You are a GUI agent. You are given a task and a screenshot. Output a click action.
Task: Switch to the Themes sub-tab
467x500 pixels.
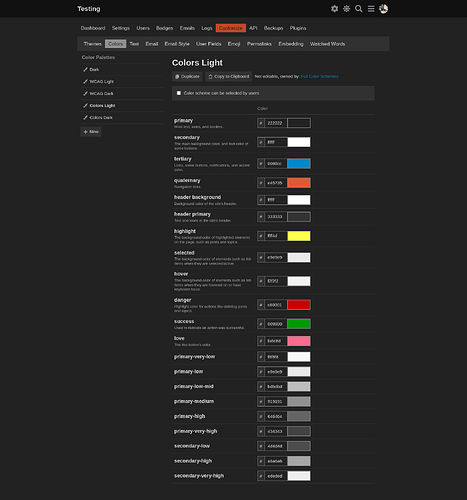(92, 44)
